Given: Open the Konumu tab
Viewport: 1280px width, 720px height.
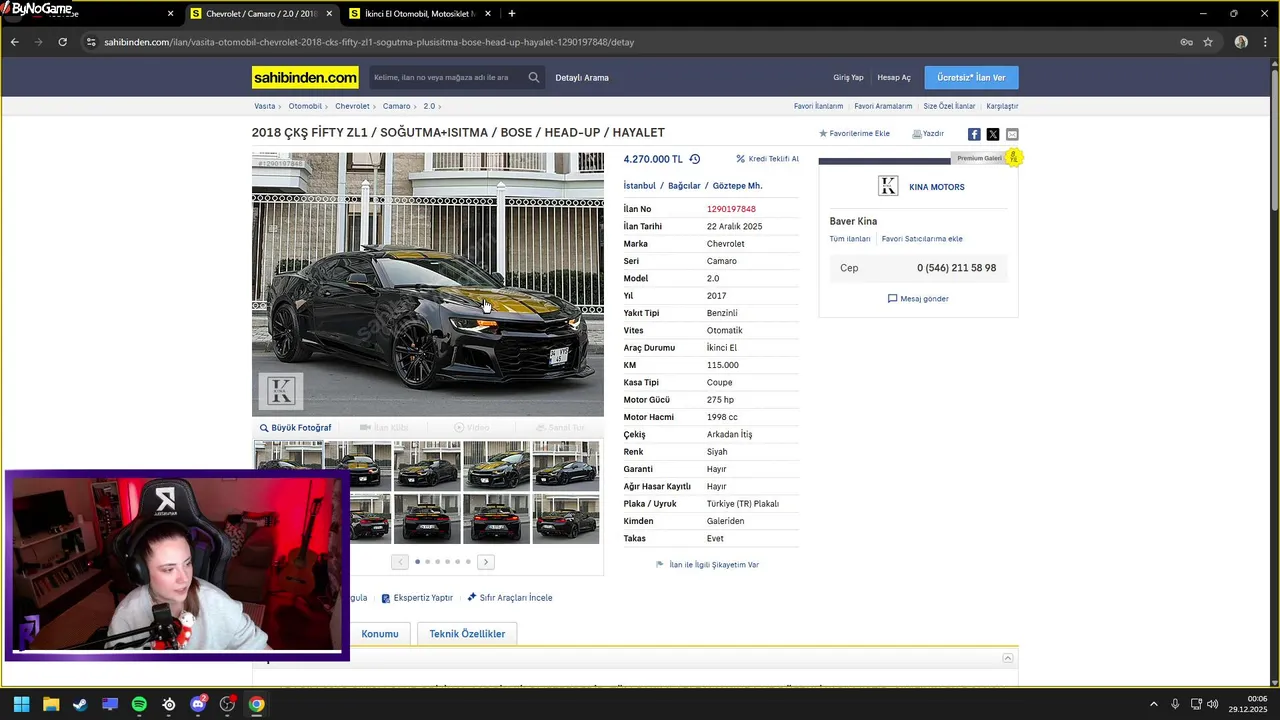Looking at the screenshot, I should coord(380,634).
